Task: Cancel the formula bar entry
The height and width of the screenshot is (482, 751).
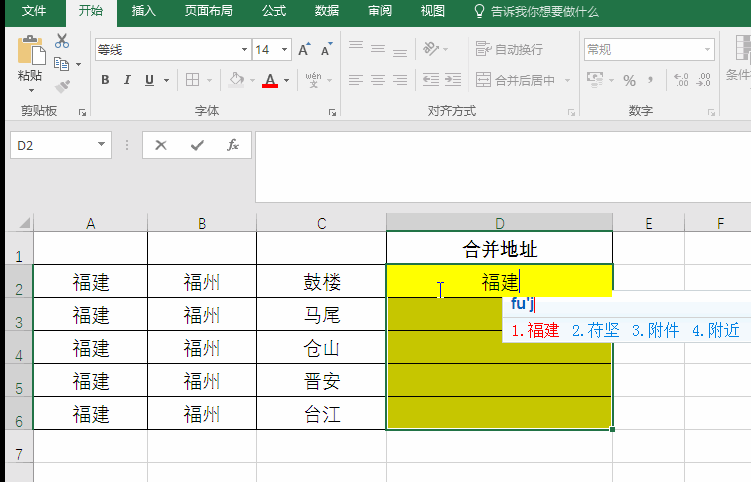Action: [x=161, y=145]
